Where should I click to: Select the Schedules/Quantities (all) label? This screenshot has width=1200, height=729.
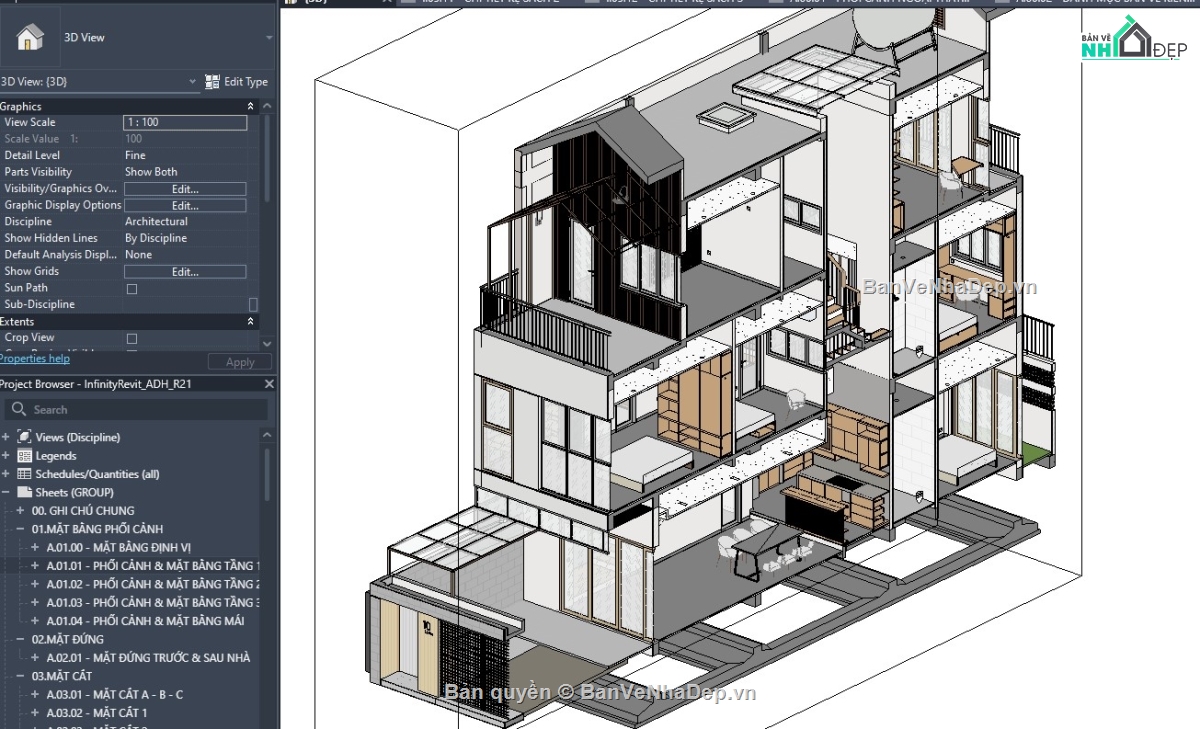point(97,474)
